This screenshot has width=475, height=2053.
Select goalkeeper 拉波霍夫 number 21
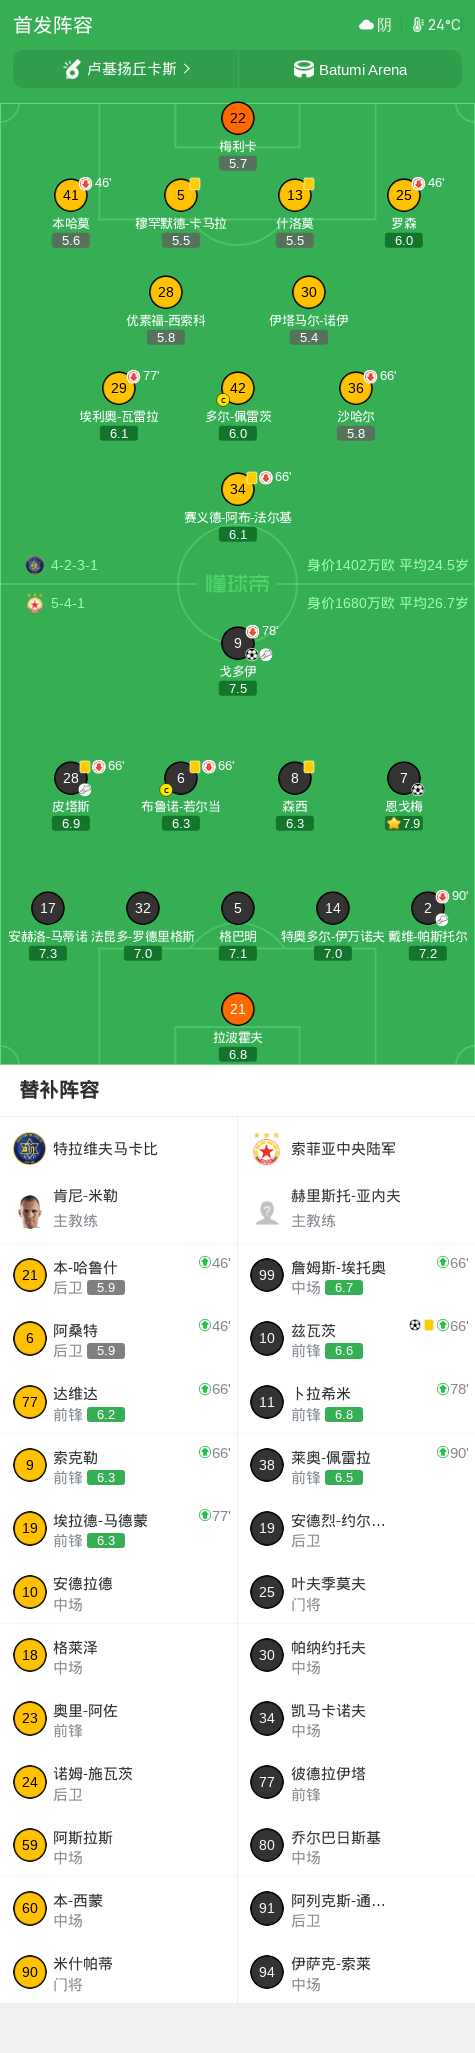238,1009
